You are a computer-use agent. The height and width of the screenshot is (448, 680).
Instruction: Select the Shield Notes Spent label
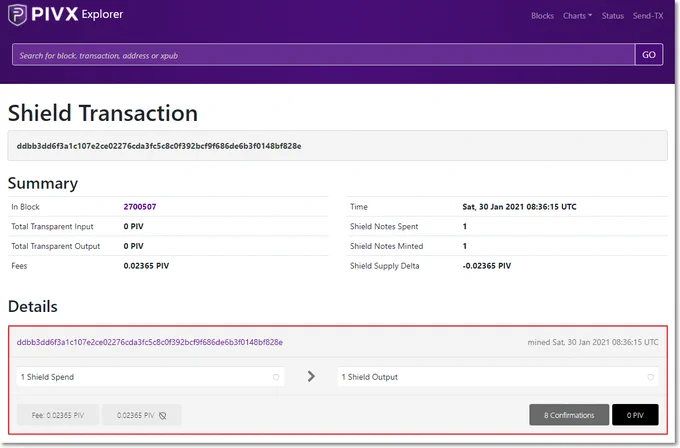click(x=384, y=226)
